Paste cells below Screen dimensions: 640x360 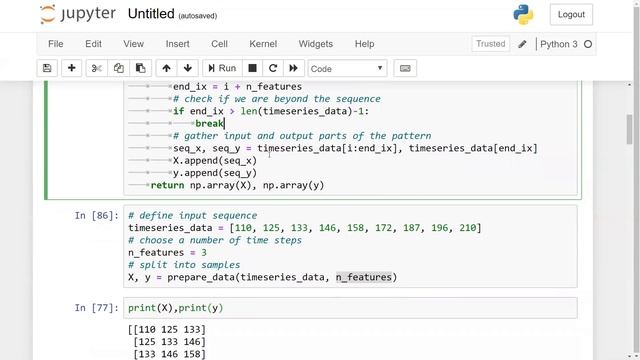tap(140, 68)
